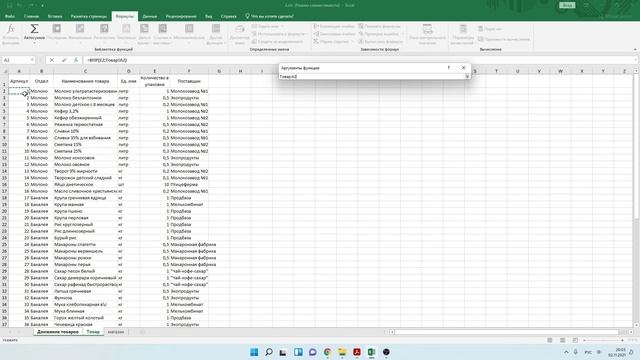Switch to Page Layout view in the status bar
Image resolution: width=640 pixels, height=360 pixels.
coord(562,340)
